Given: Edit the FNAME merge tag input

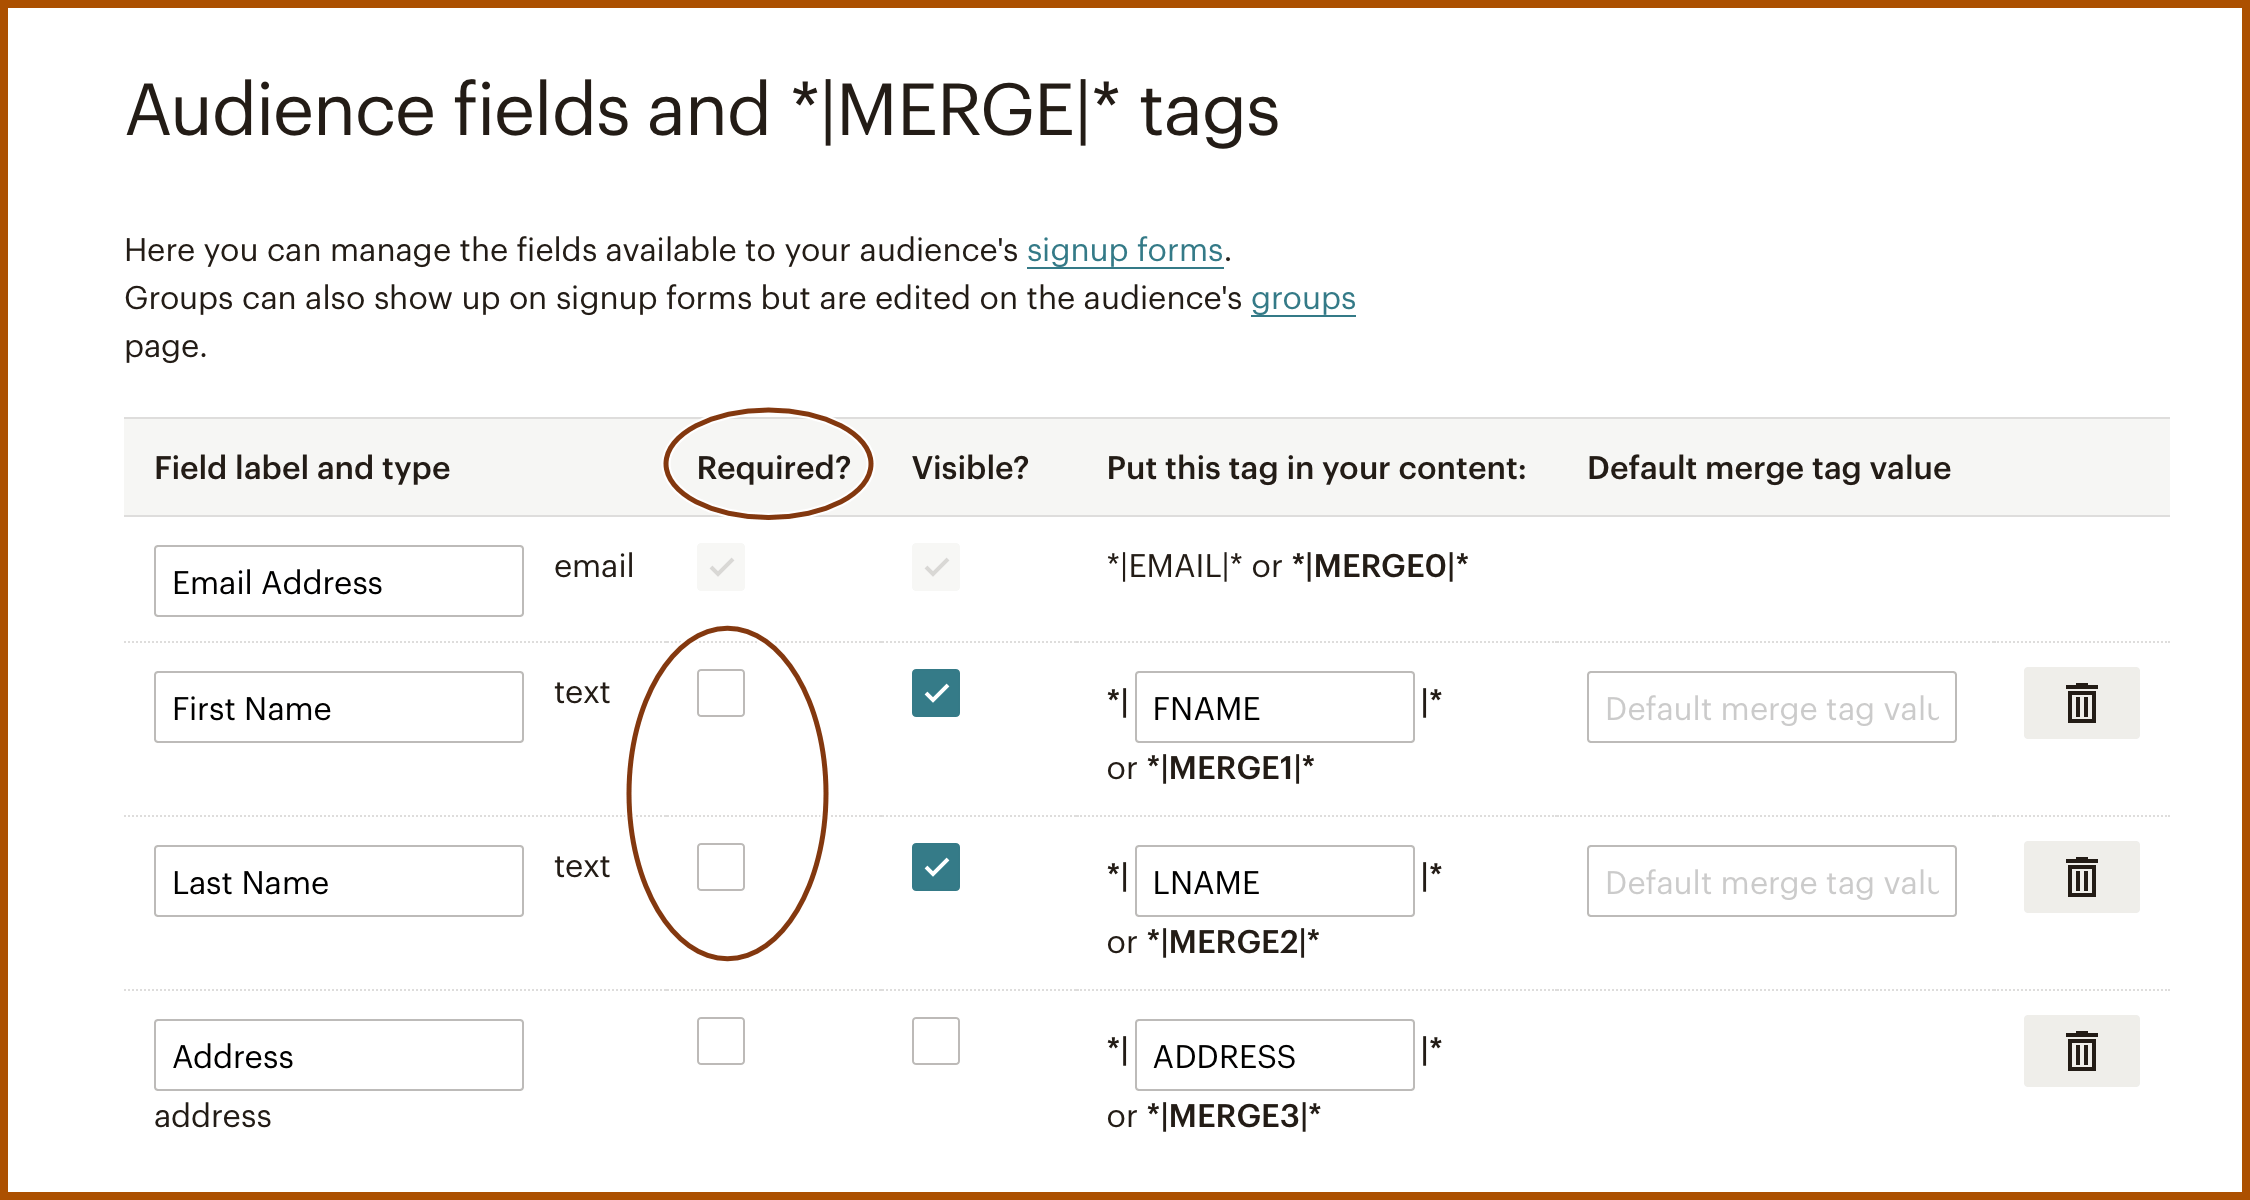Looking at the screenshot, I should click(1274, 707).
